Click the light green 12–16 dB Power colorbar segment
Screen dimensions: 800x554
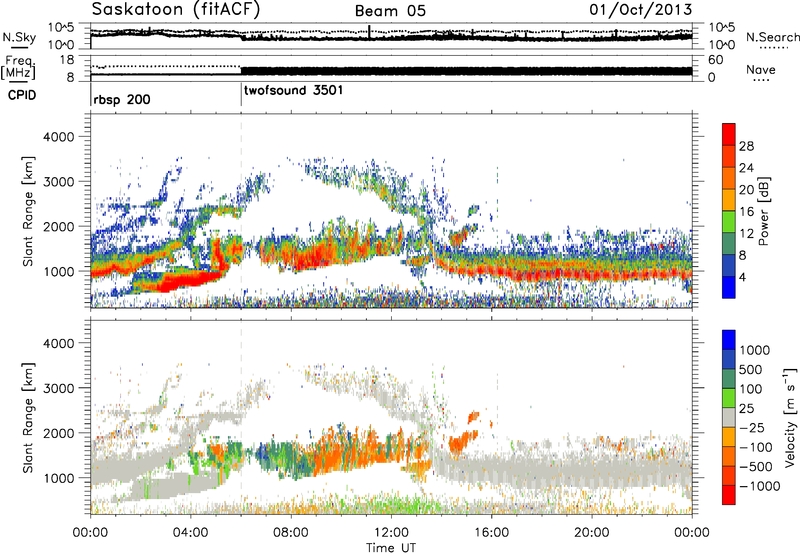(729, 222)
